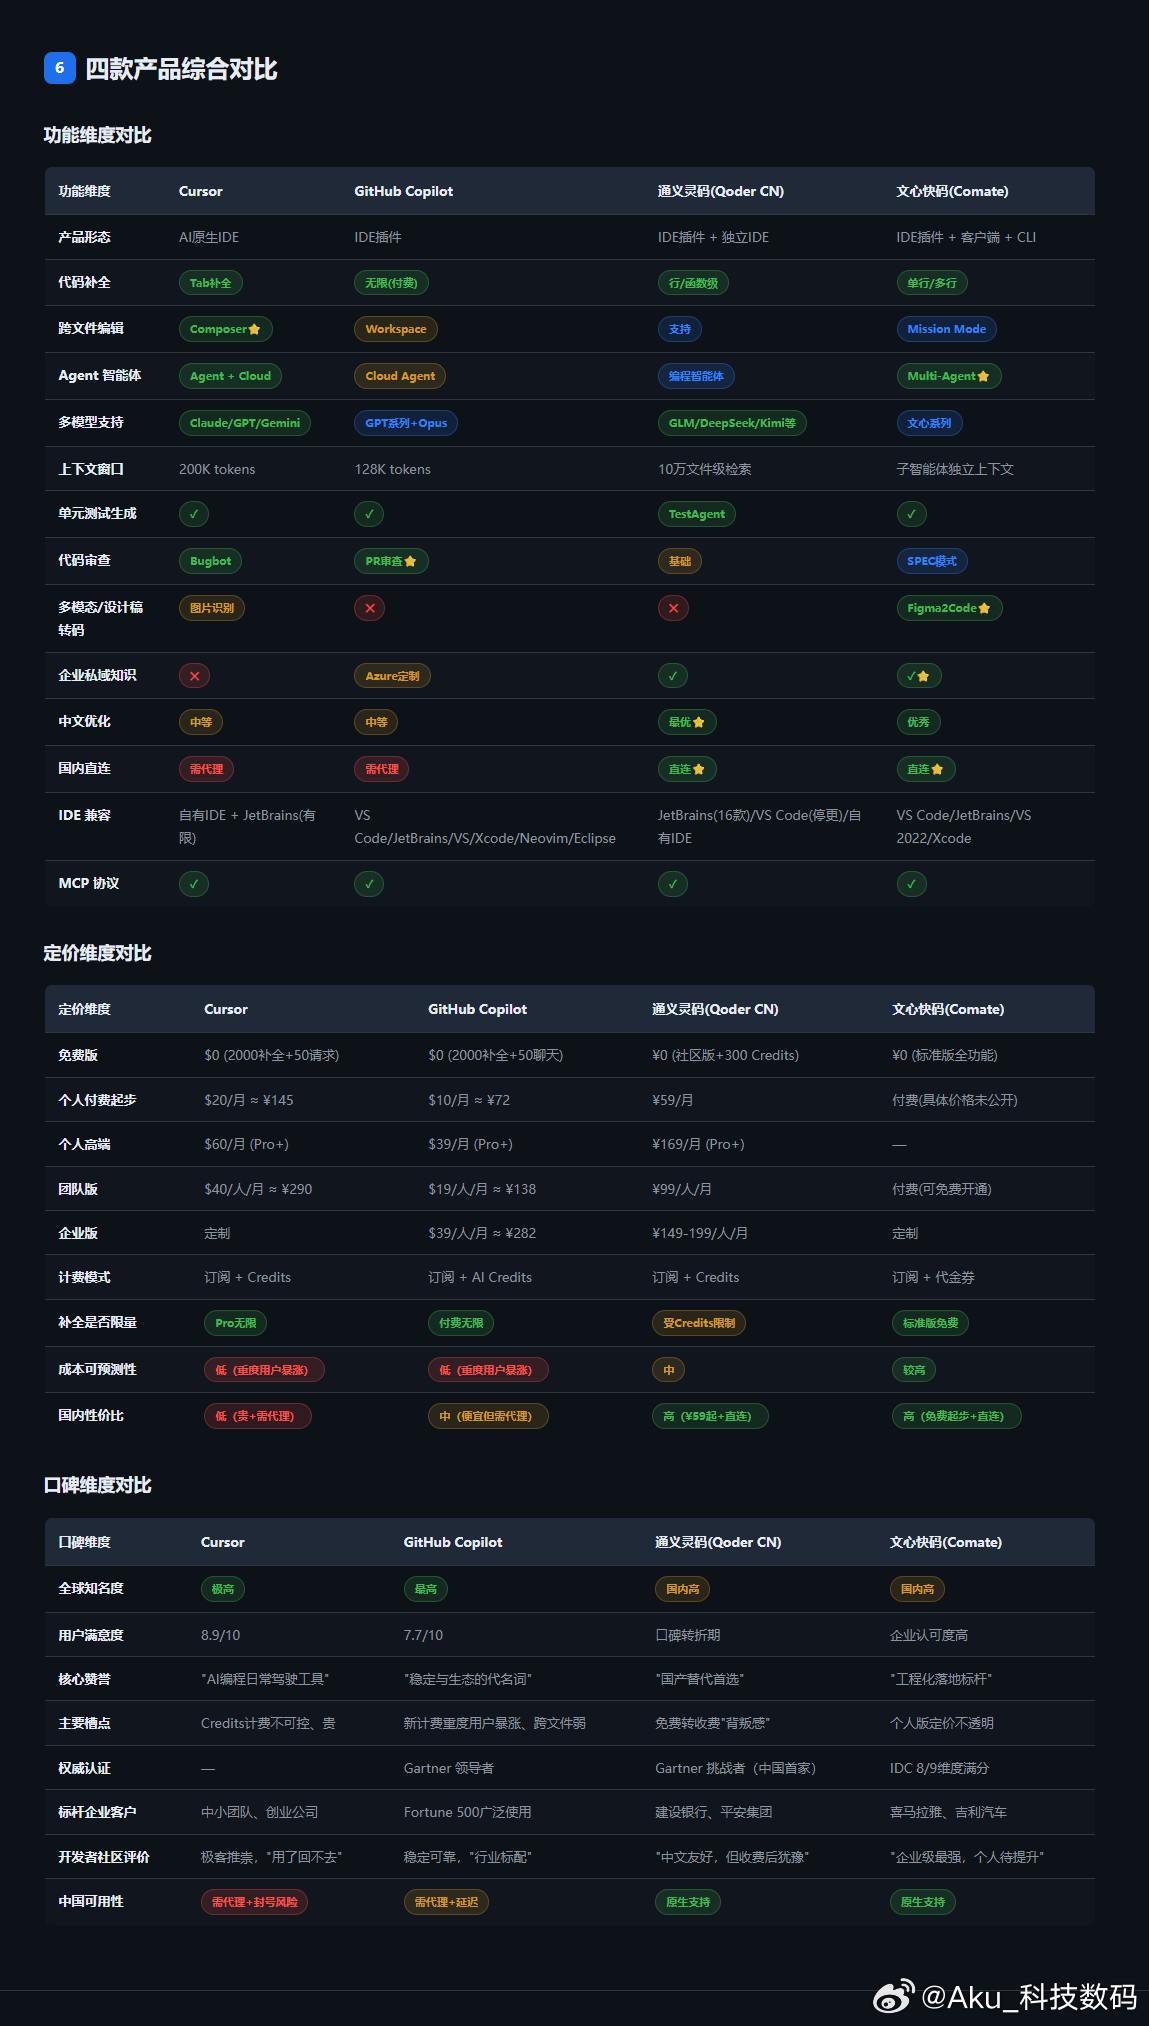Click the Composer star badge under Cursor
This screenshot has width=1149, height=2026.
pos(225,329)
